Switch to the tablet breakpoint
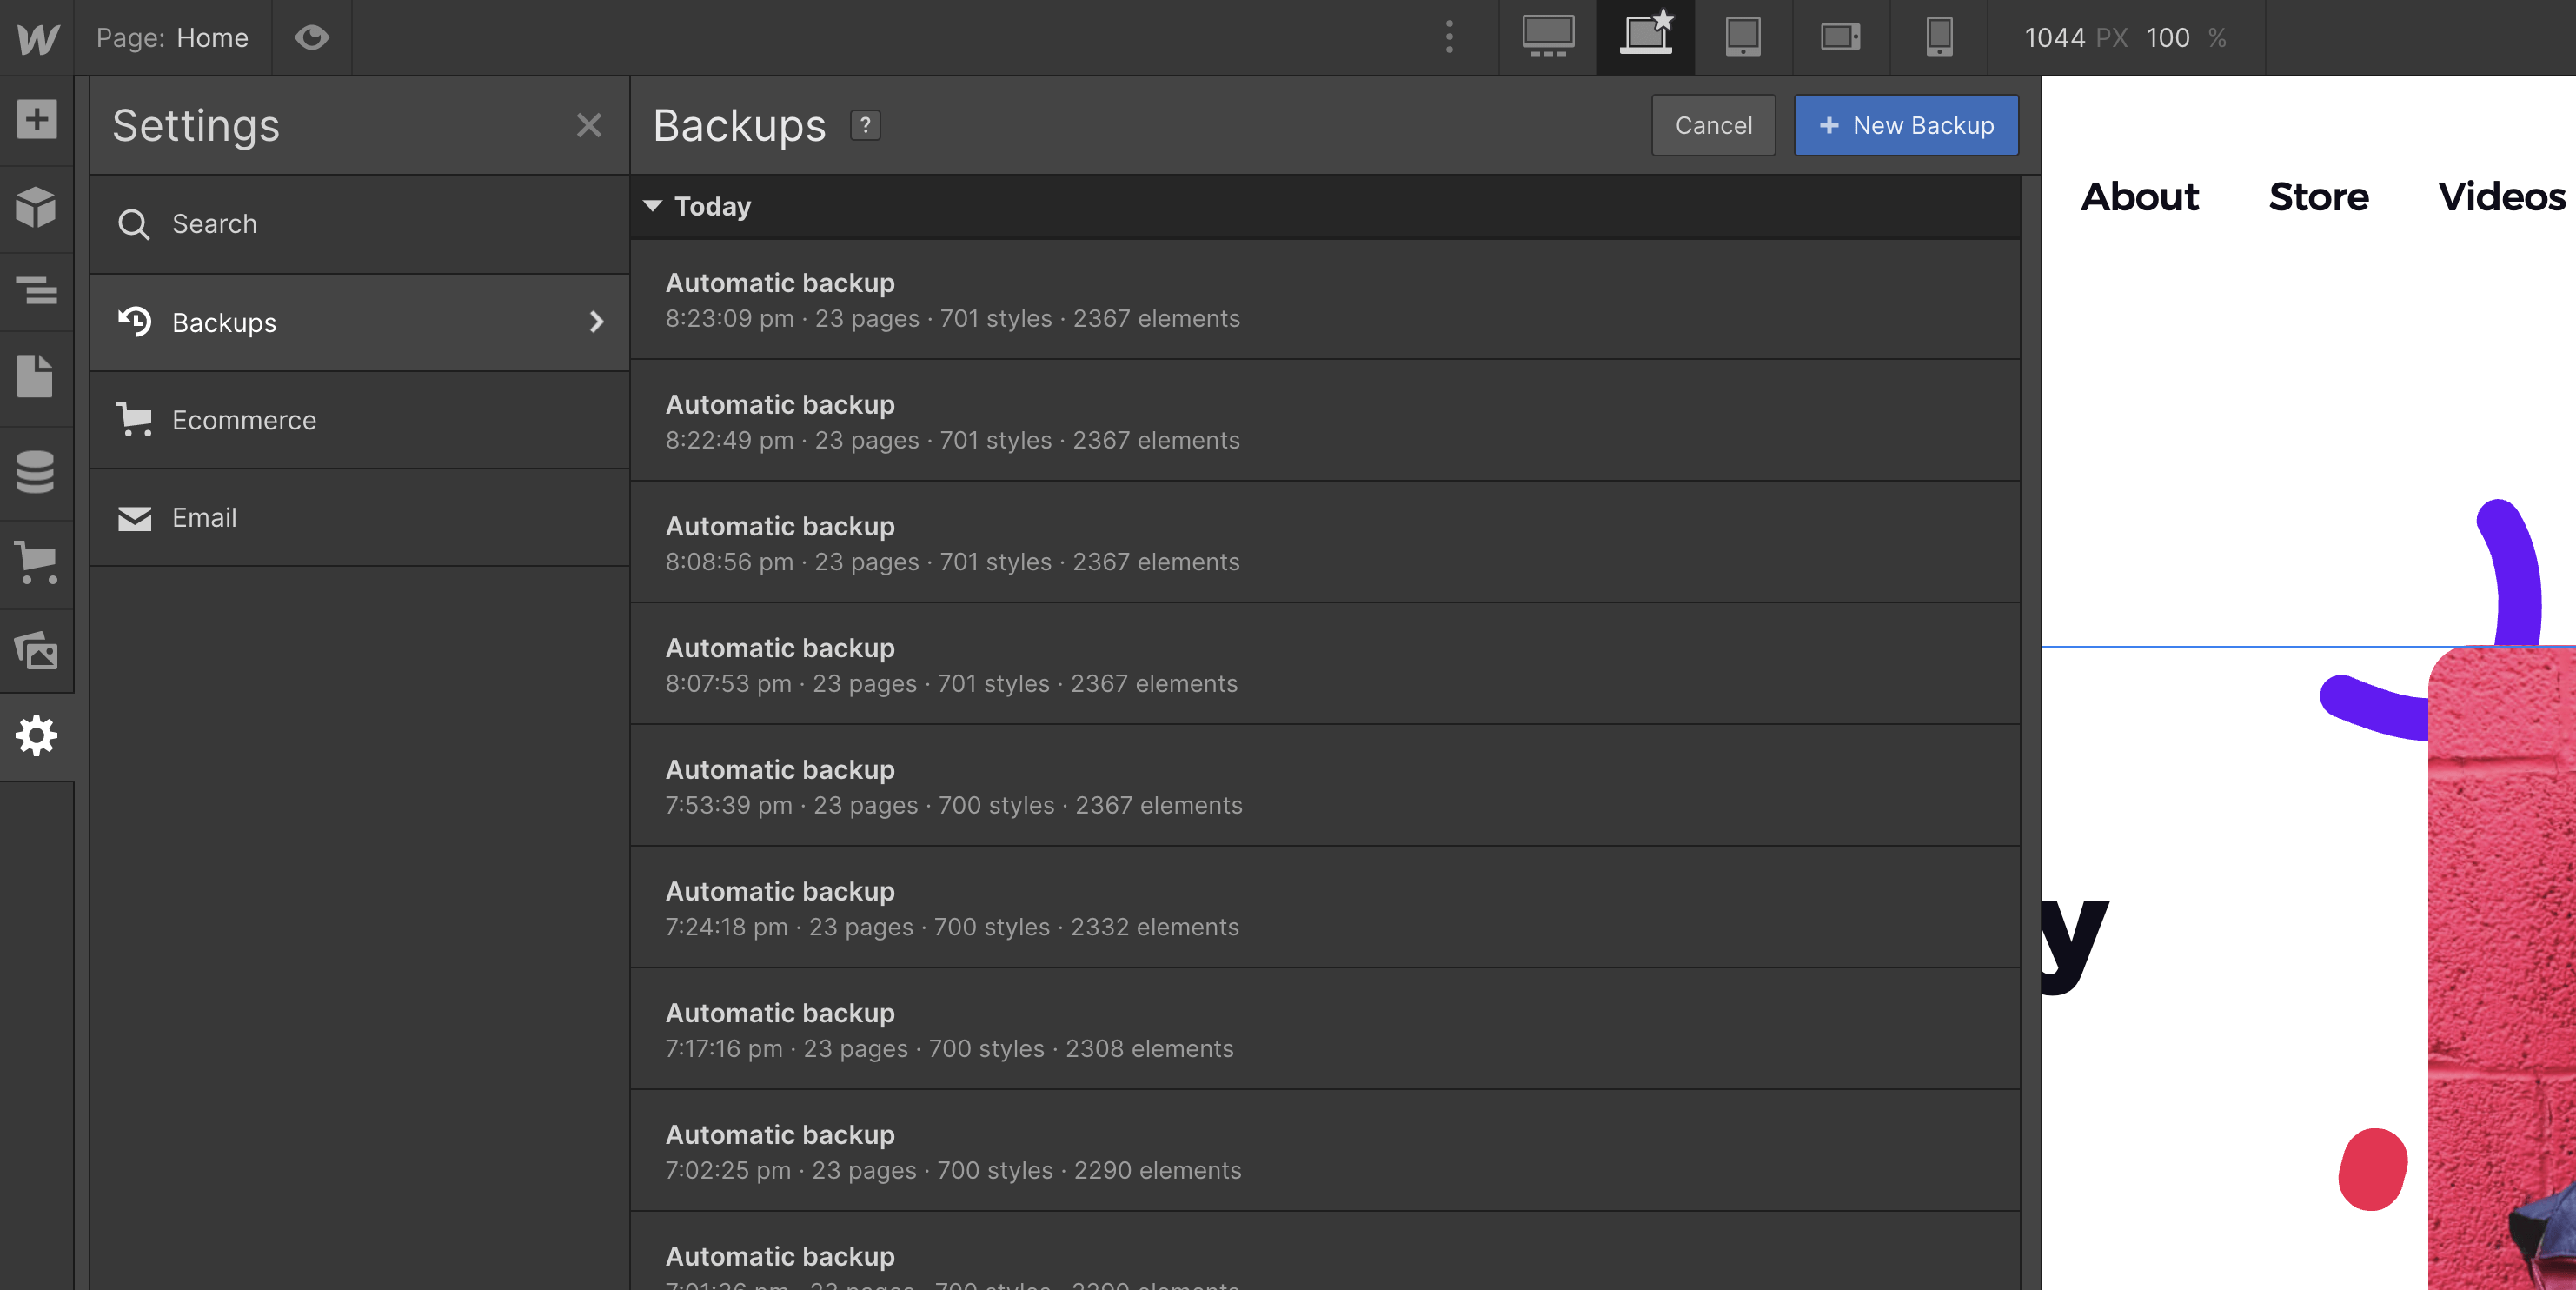 click(1742, 37)
